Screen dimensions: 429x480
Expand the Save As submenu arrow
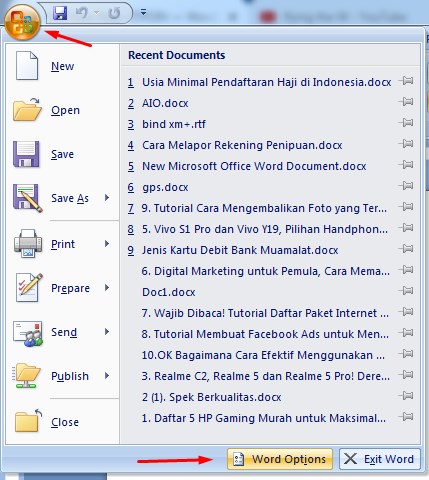107,198
